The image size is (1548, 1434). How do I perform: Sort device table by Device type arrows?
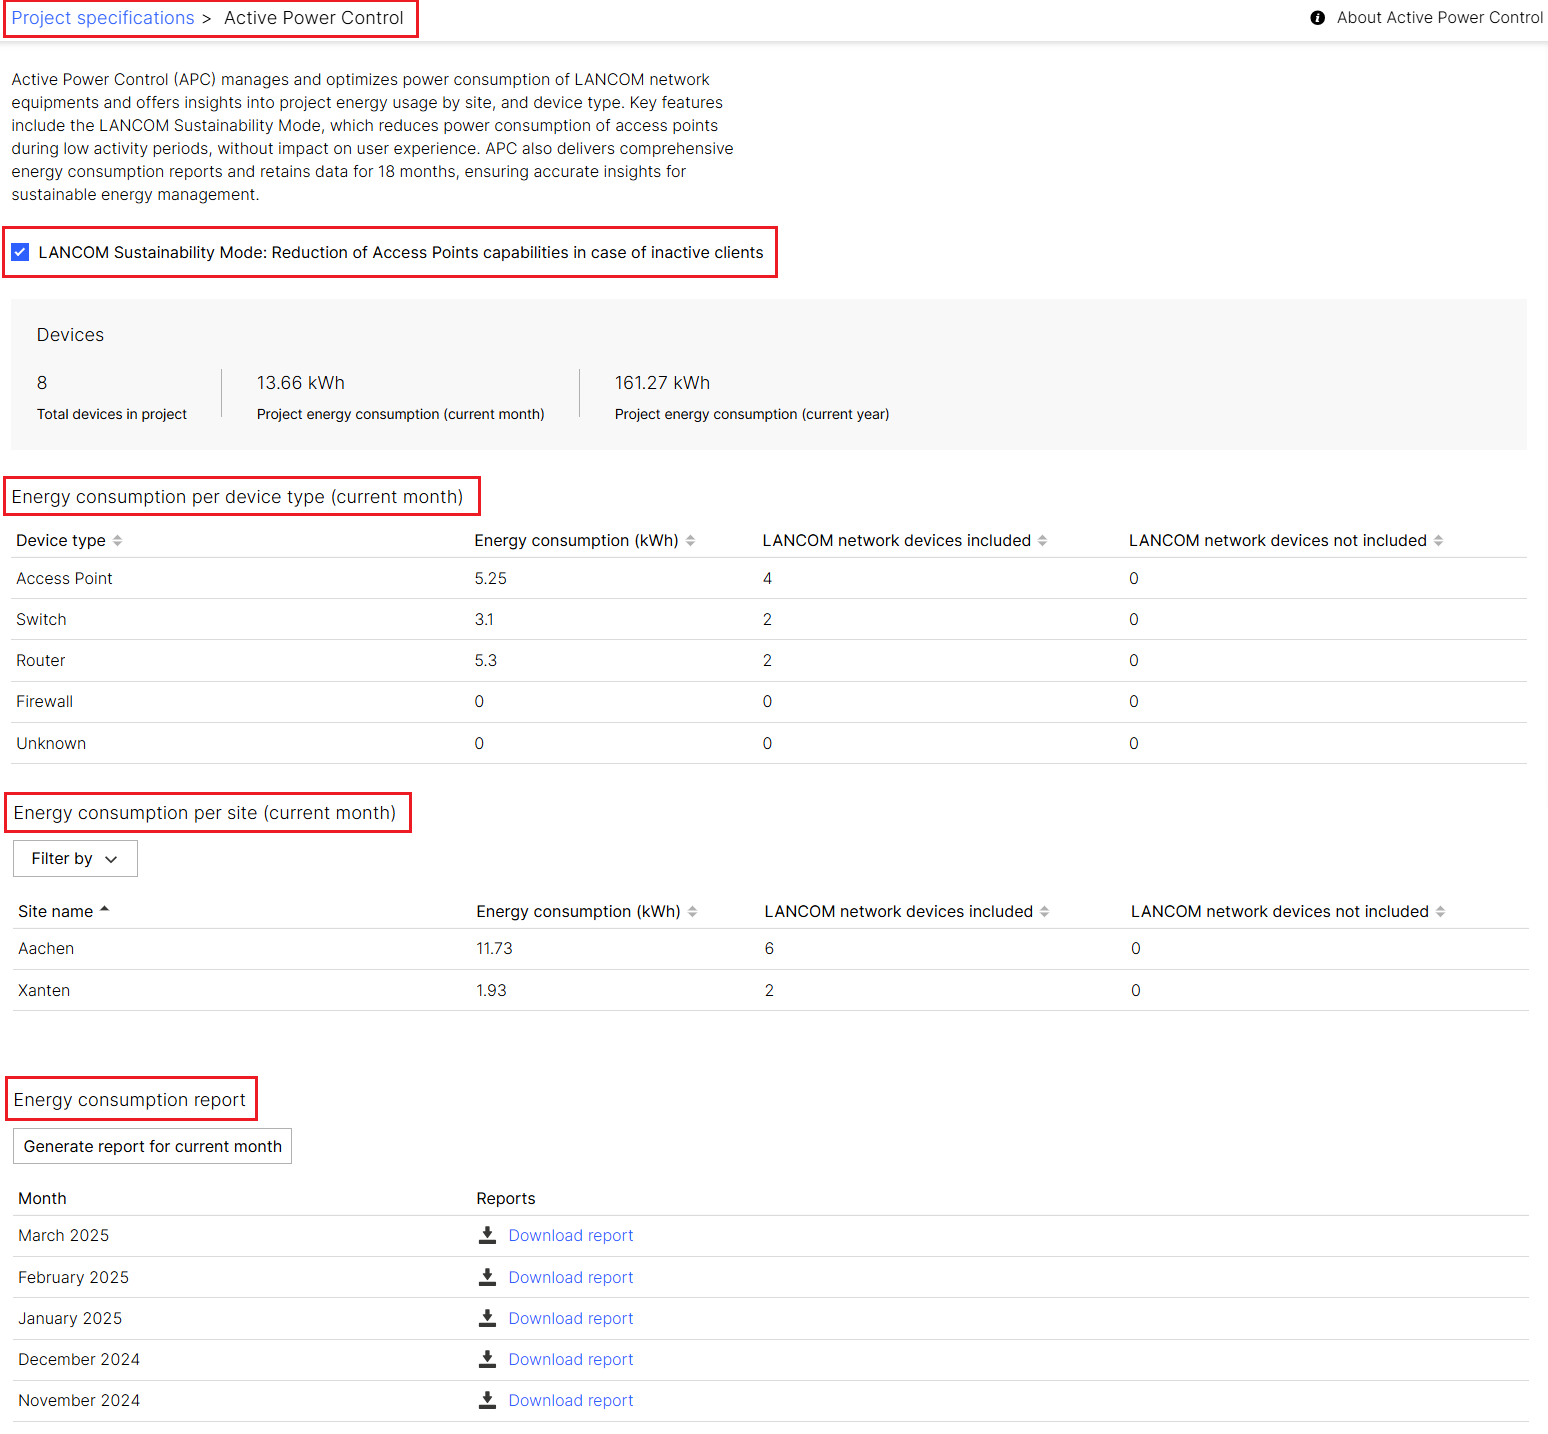(x=117, y=541)
